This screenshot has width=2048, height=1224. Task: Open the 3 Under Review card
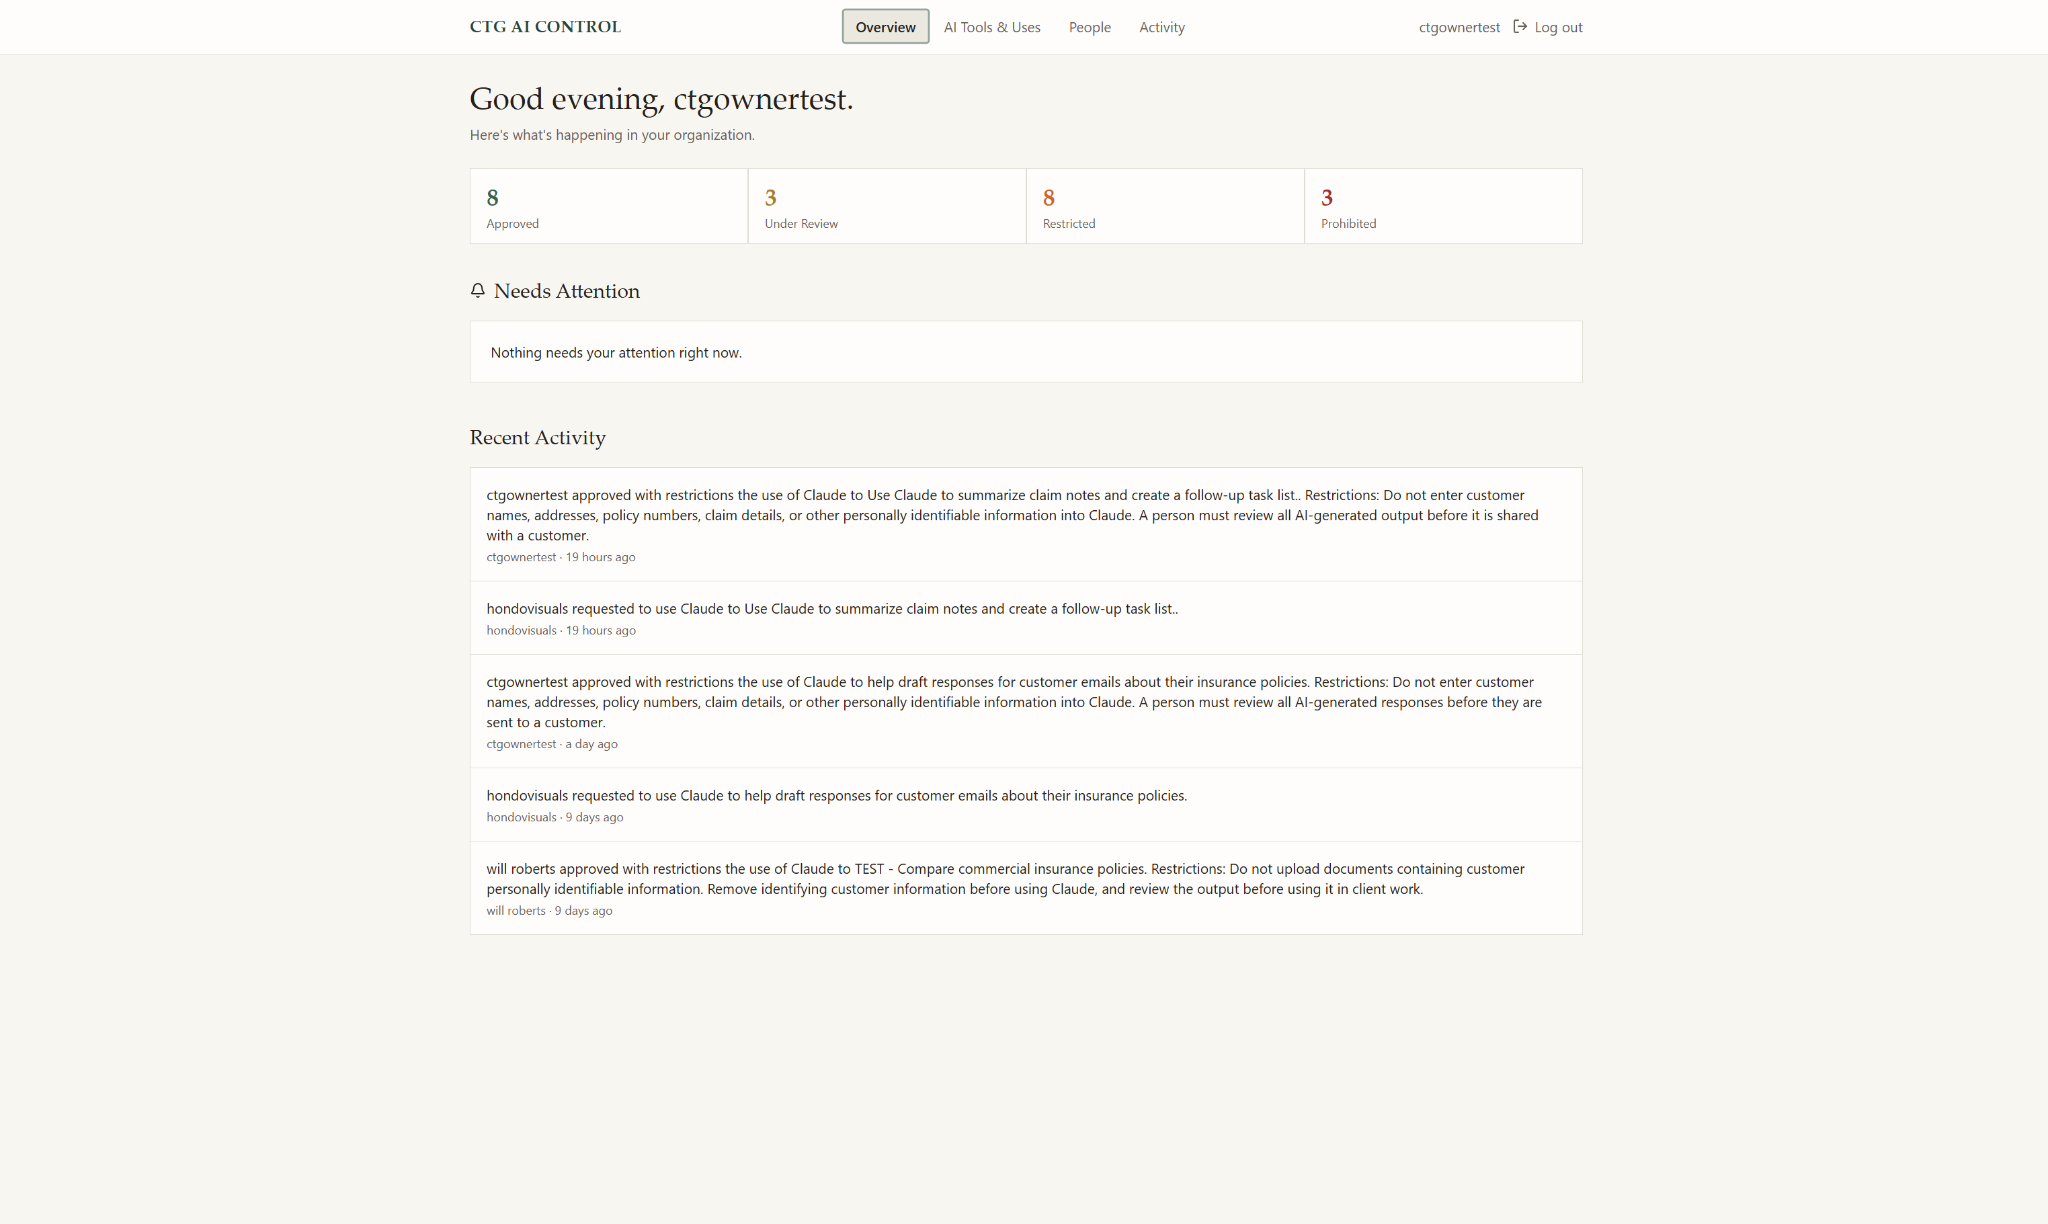pos(887,206)
